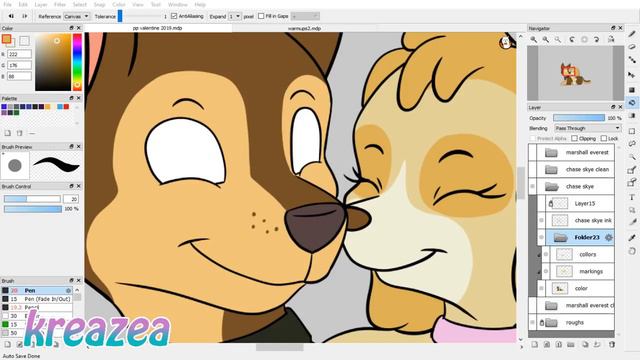The image size is (640, 360).
Task: Click the previous arrow button in the top toolbar
Action: pyautogui.click(x=11, y=16)
